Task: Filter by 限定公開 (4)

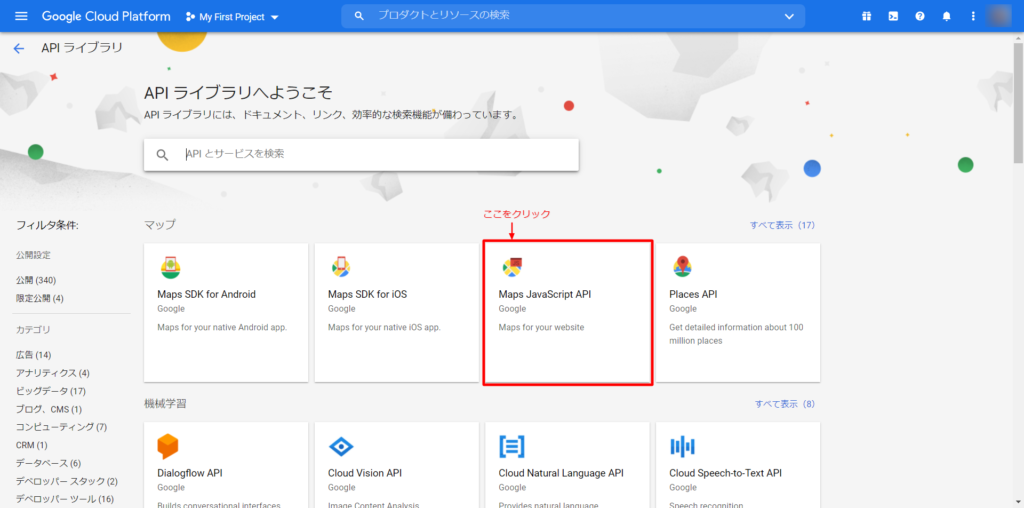Action: pyautogui.click(x=40, y=298)
